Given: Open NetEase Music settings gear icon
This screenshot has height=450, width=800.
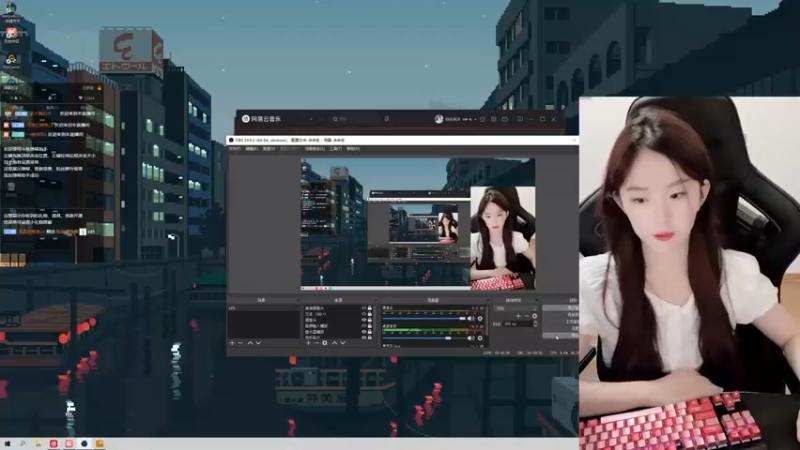Looking at the screenshot, I should pyautogui.click(x=493, y=119).
